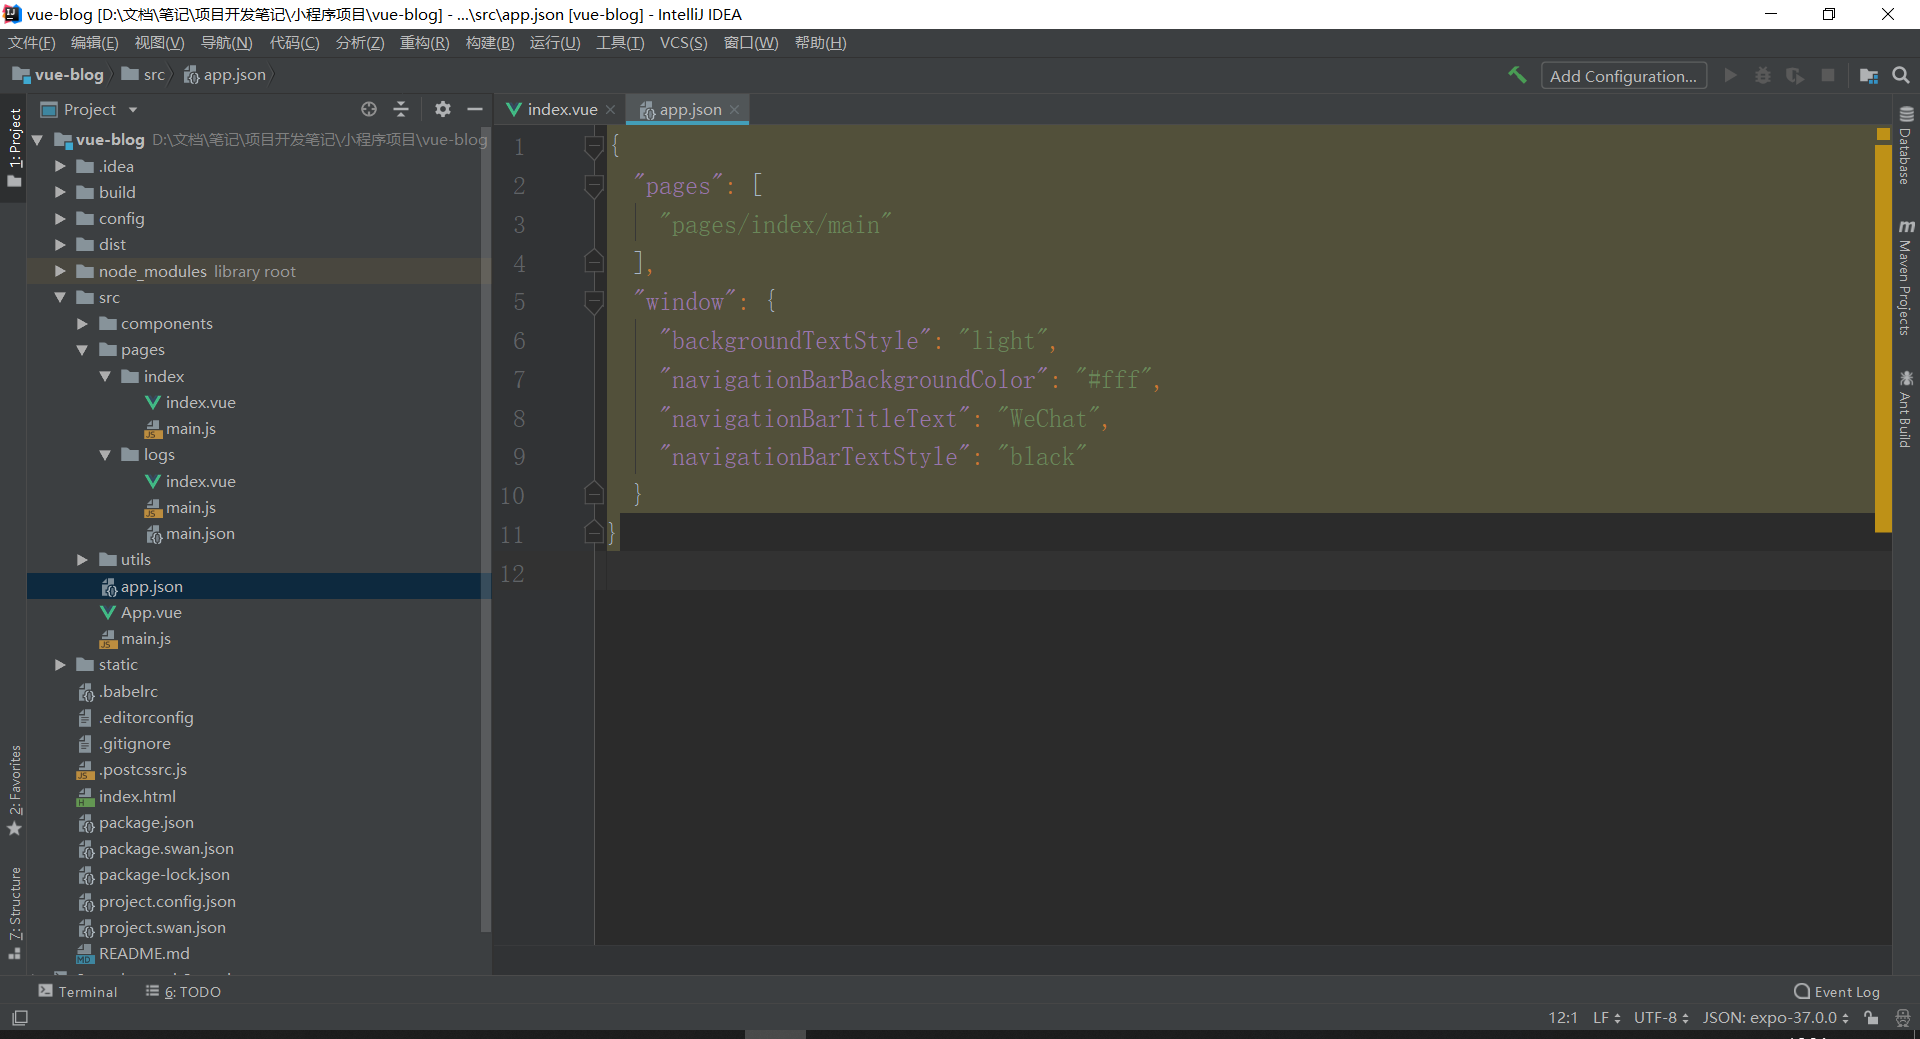
Task: Toggle the tool window bars icon in status bar
Action: pos(20,1018)
